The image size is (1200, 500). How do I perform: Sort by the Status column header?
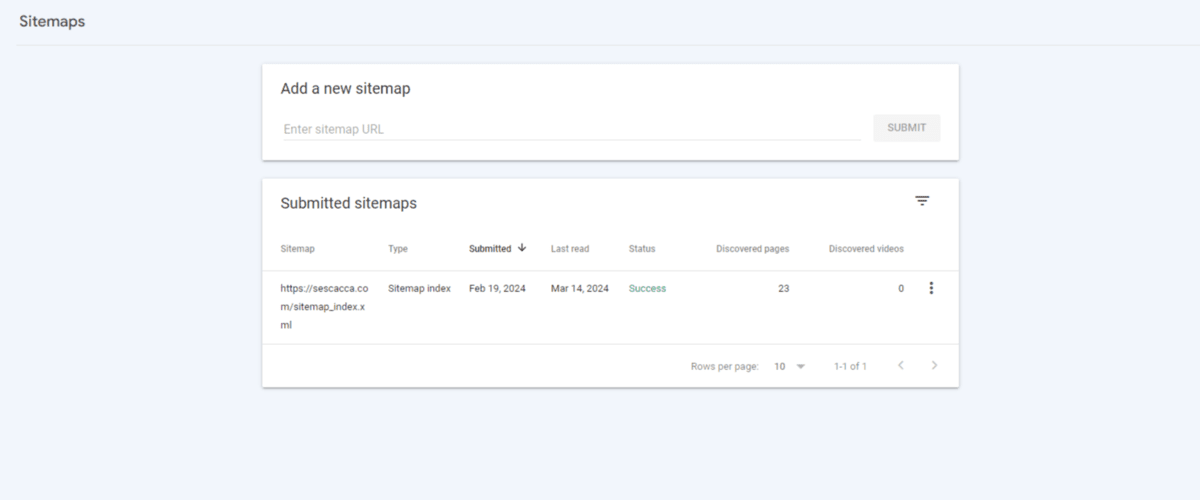coord(642,249)
